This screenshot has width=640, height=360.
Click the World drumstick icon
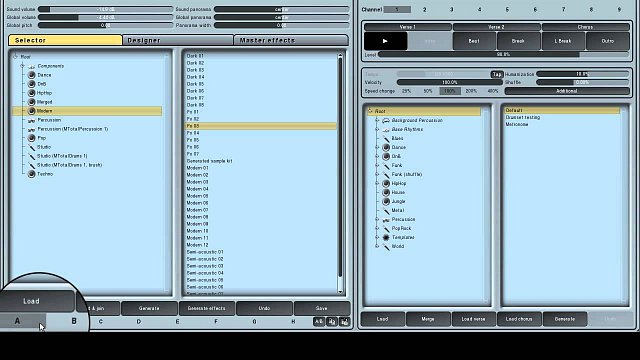tap(386, 246)
